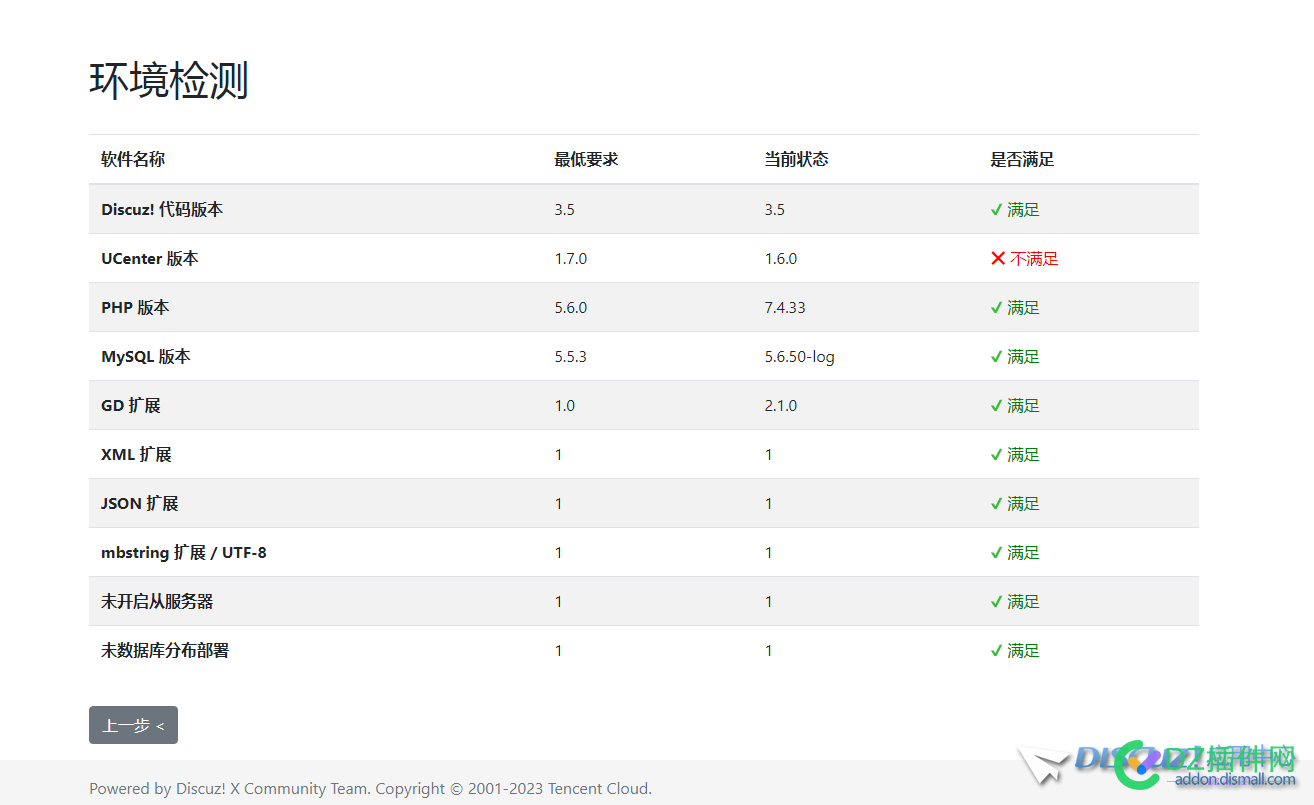Viewport: 1314px width, 805px height.
Task: Select the PHP 版本 row label
Action: pyautogui.click(x=135, y=307)
